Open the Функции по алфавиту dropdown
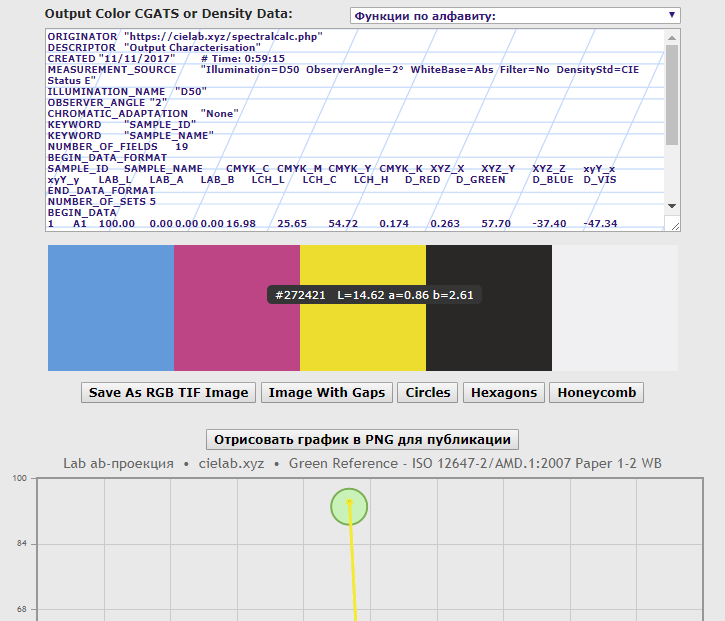Screen dimensions: 725x621 click(515, 16)
